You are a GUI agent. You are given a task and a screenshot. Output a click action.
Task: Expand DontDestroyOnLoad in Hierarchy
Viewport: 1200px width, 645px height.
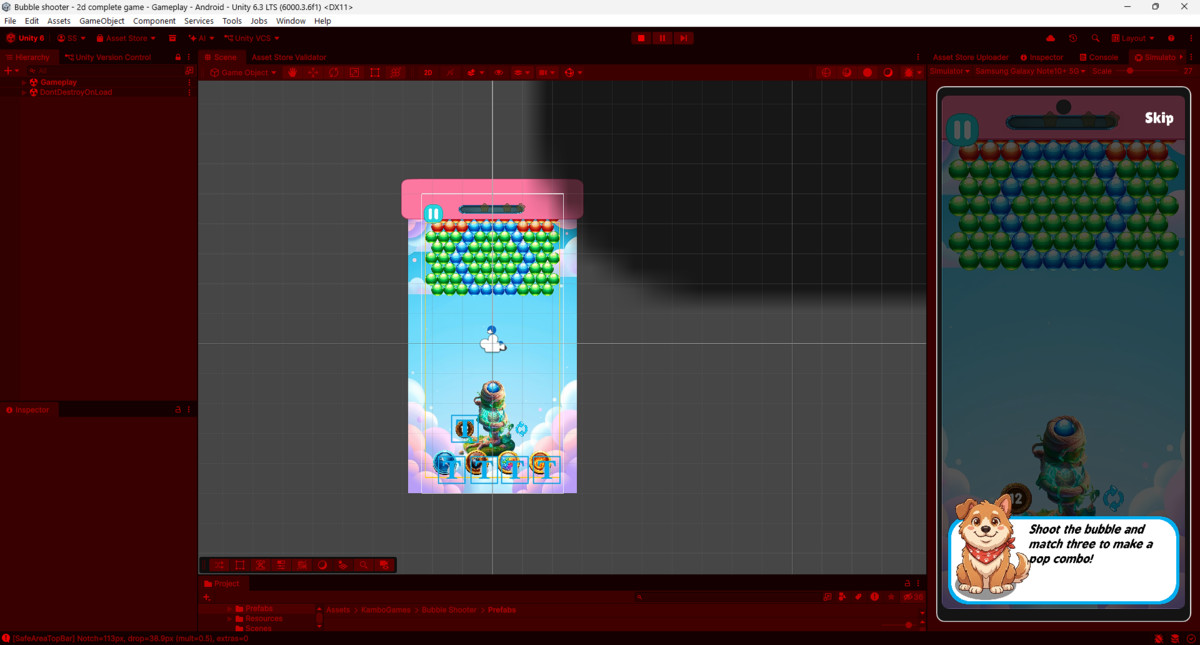[24, 92]
